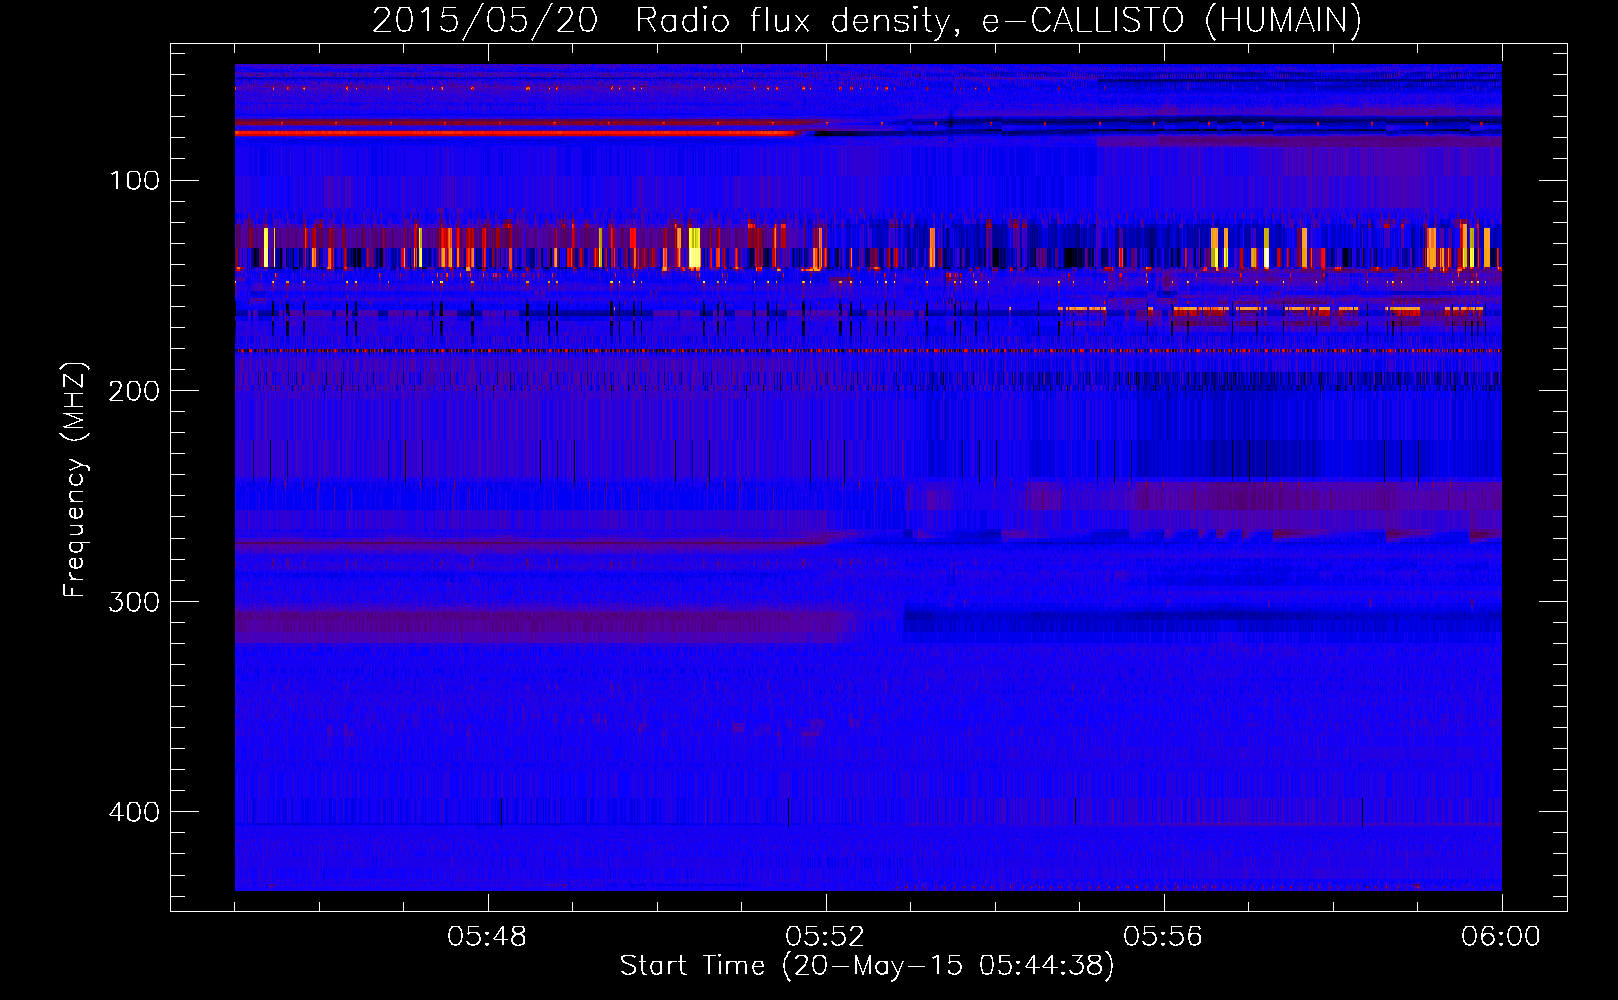Click the 06:00 time tick label
This screenshot has height=1000, width=1618.
coord(1501,937)
